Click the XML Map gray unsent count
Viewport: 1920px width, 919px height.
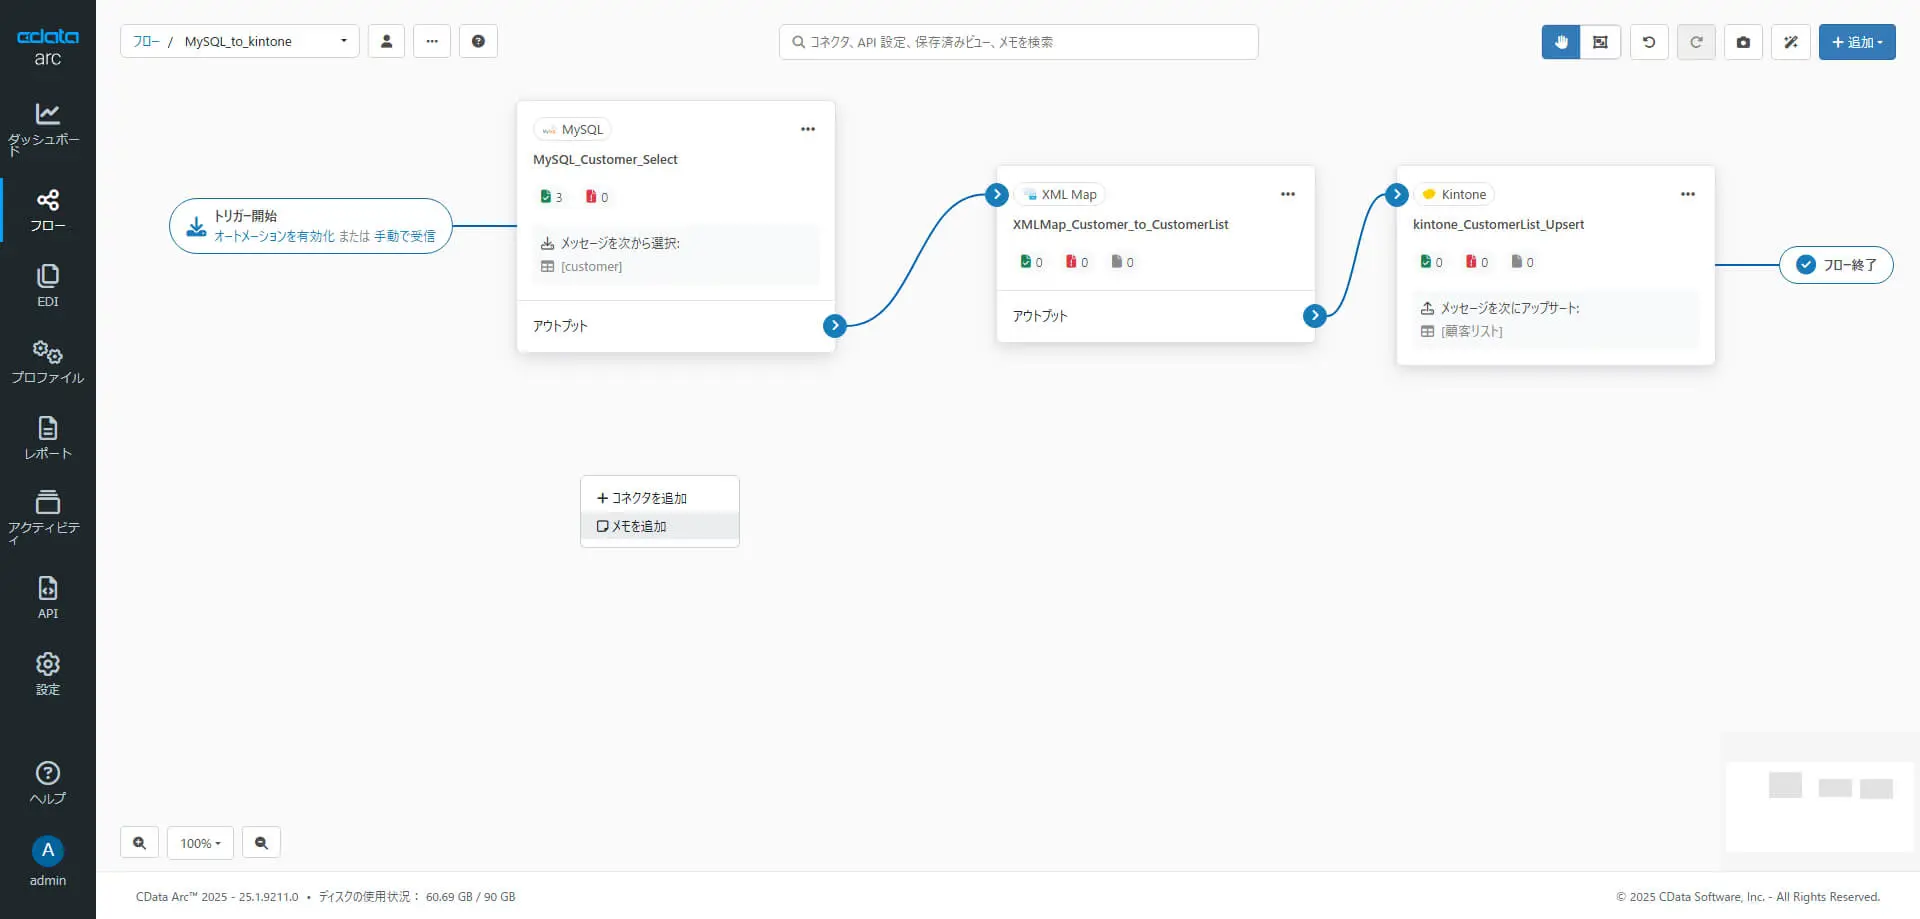click(1123, 262)
